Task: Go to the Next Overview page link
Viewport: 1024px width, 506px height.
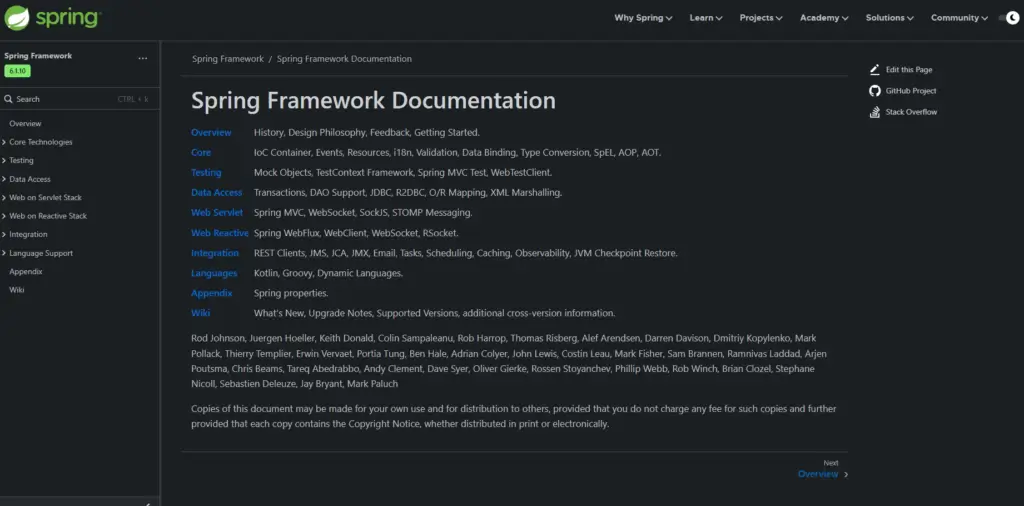Action: pyautogui.click(x=818, y=474)
